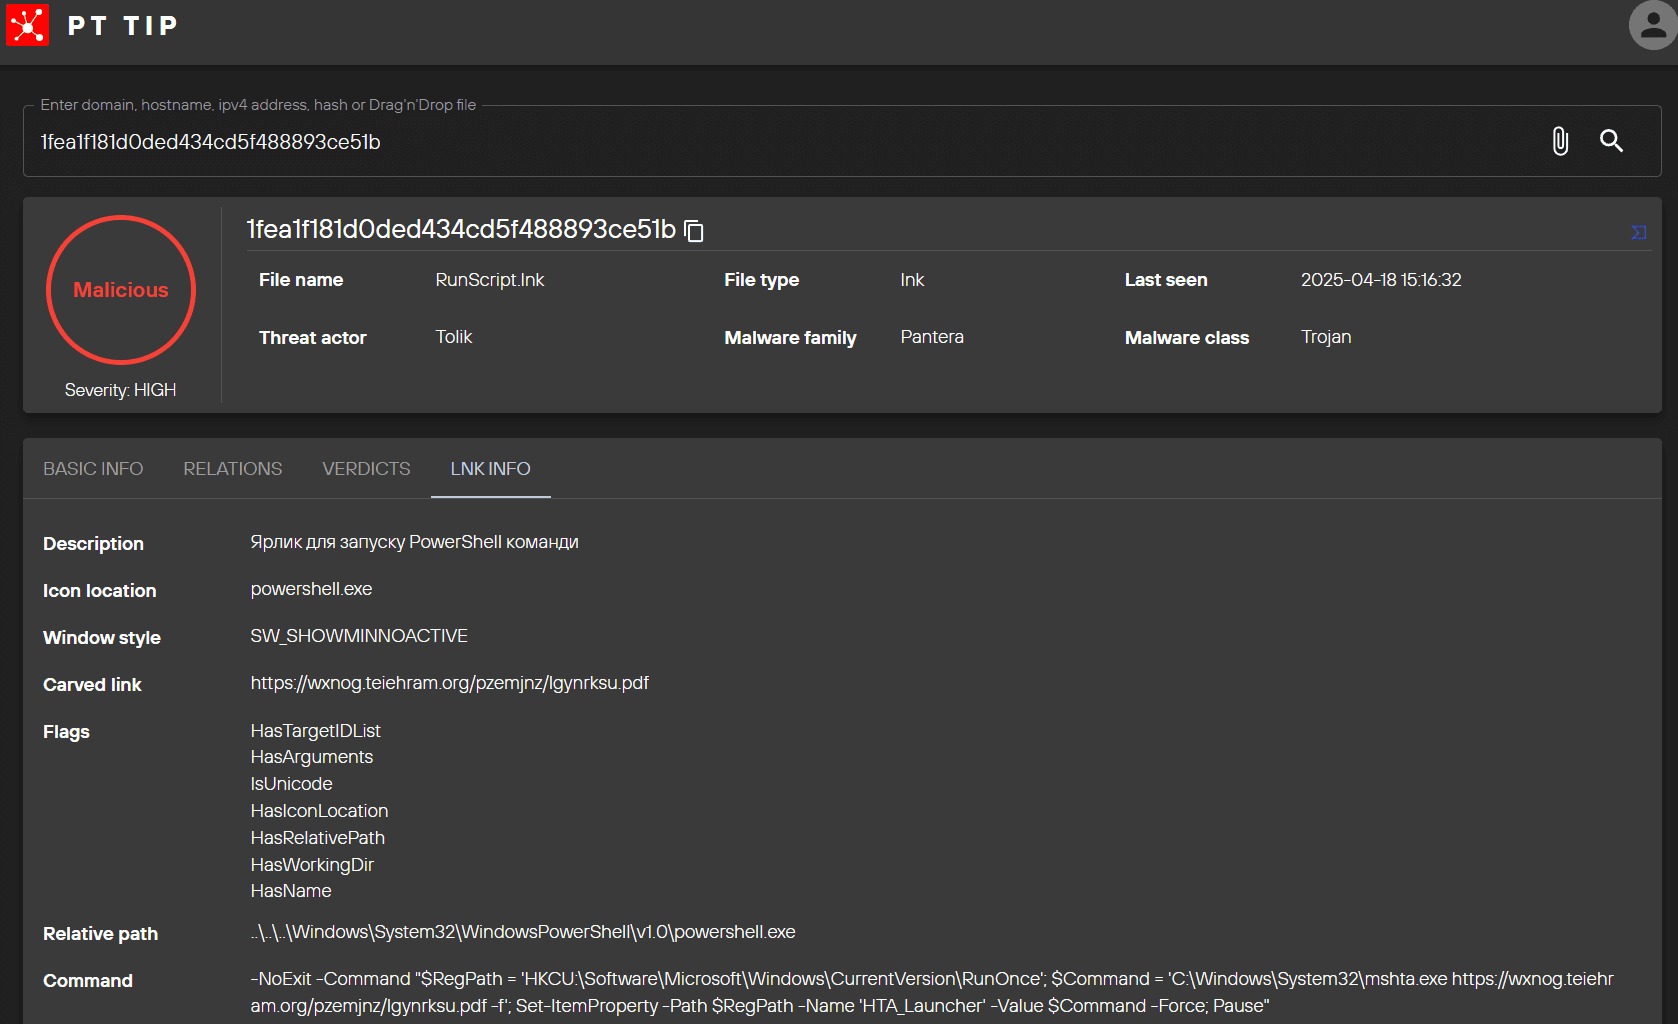This screenshot has height=1024, width=1678.
Task: Click the Threat actor label
Action: pos(313,338)
